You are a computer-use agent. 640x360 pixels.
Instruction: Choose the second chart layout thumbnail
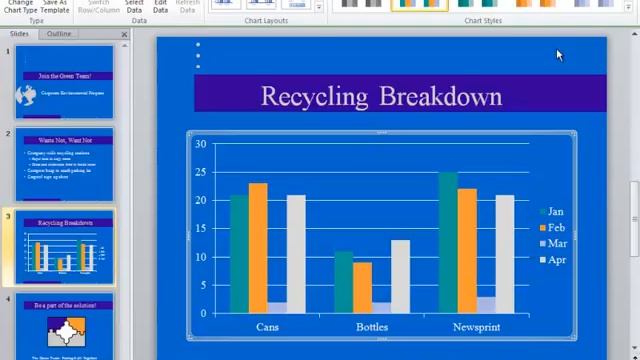tap(261, 4)
